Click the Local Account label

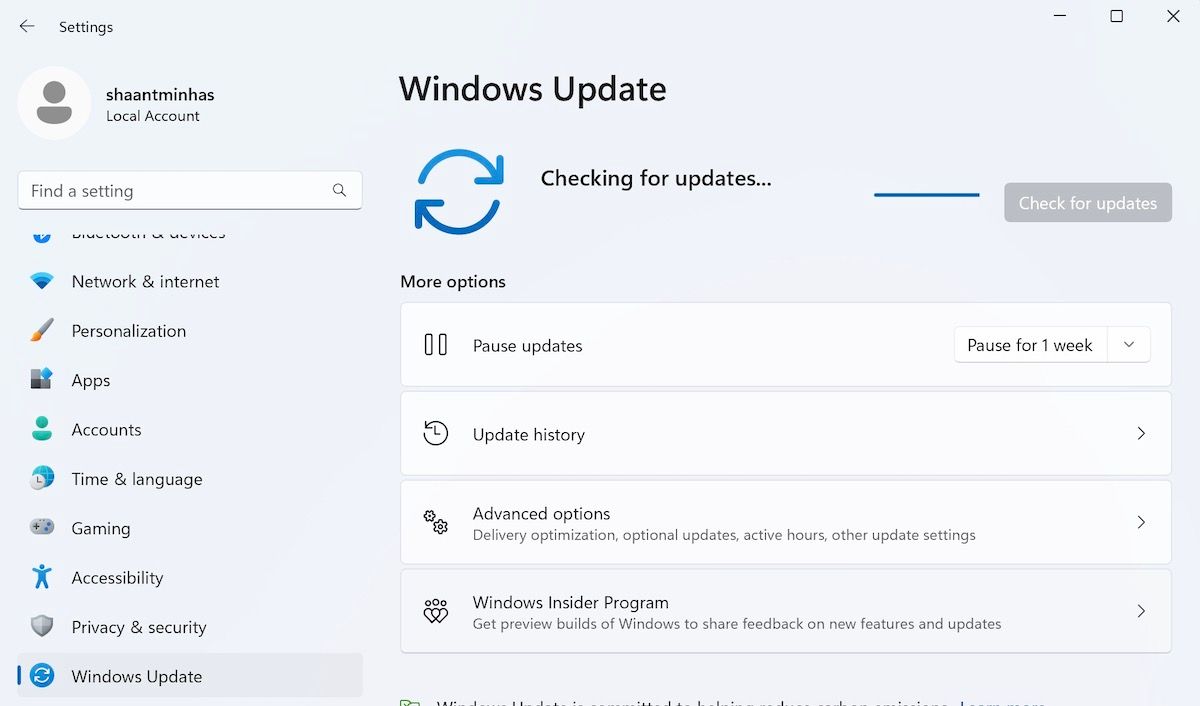pos(153,116)
